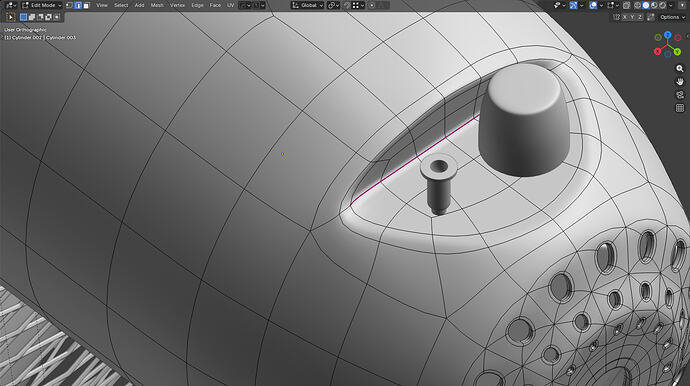The height and width of the screenshot is (386, 690).
Task: Toggle show gizmo button
Action: coord(573,5)
